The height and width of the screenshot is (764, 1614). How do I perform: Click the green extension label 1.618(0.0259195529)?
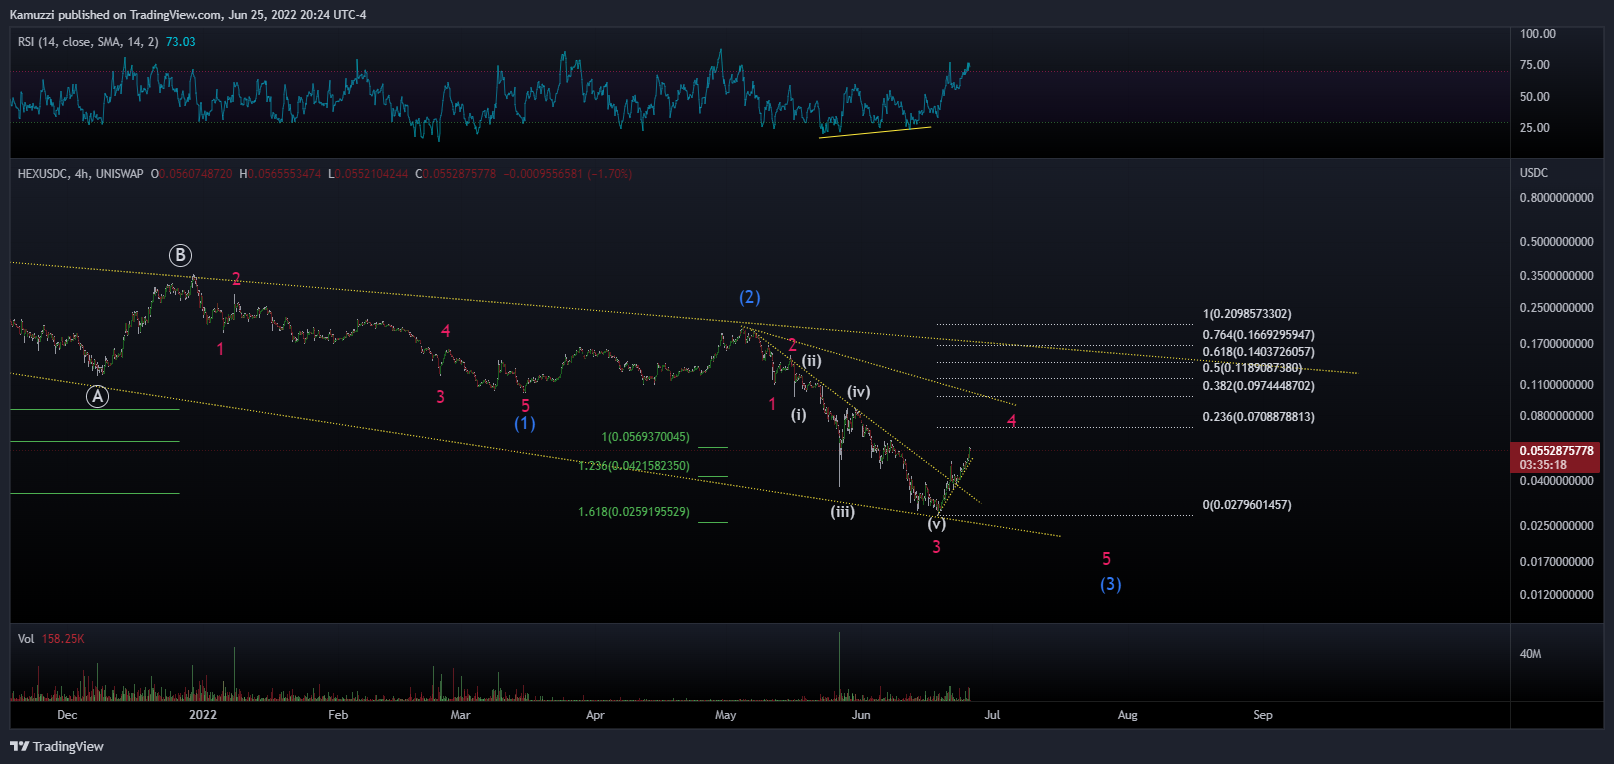click(634, 512)
